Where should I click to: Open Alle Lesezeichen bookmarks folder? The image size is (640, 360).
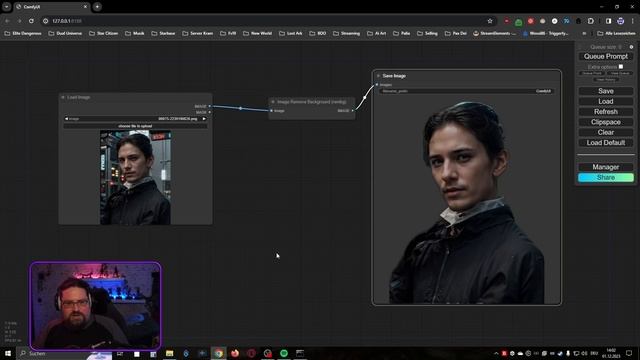click(x=616, y=33)
